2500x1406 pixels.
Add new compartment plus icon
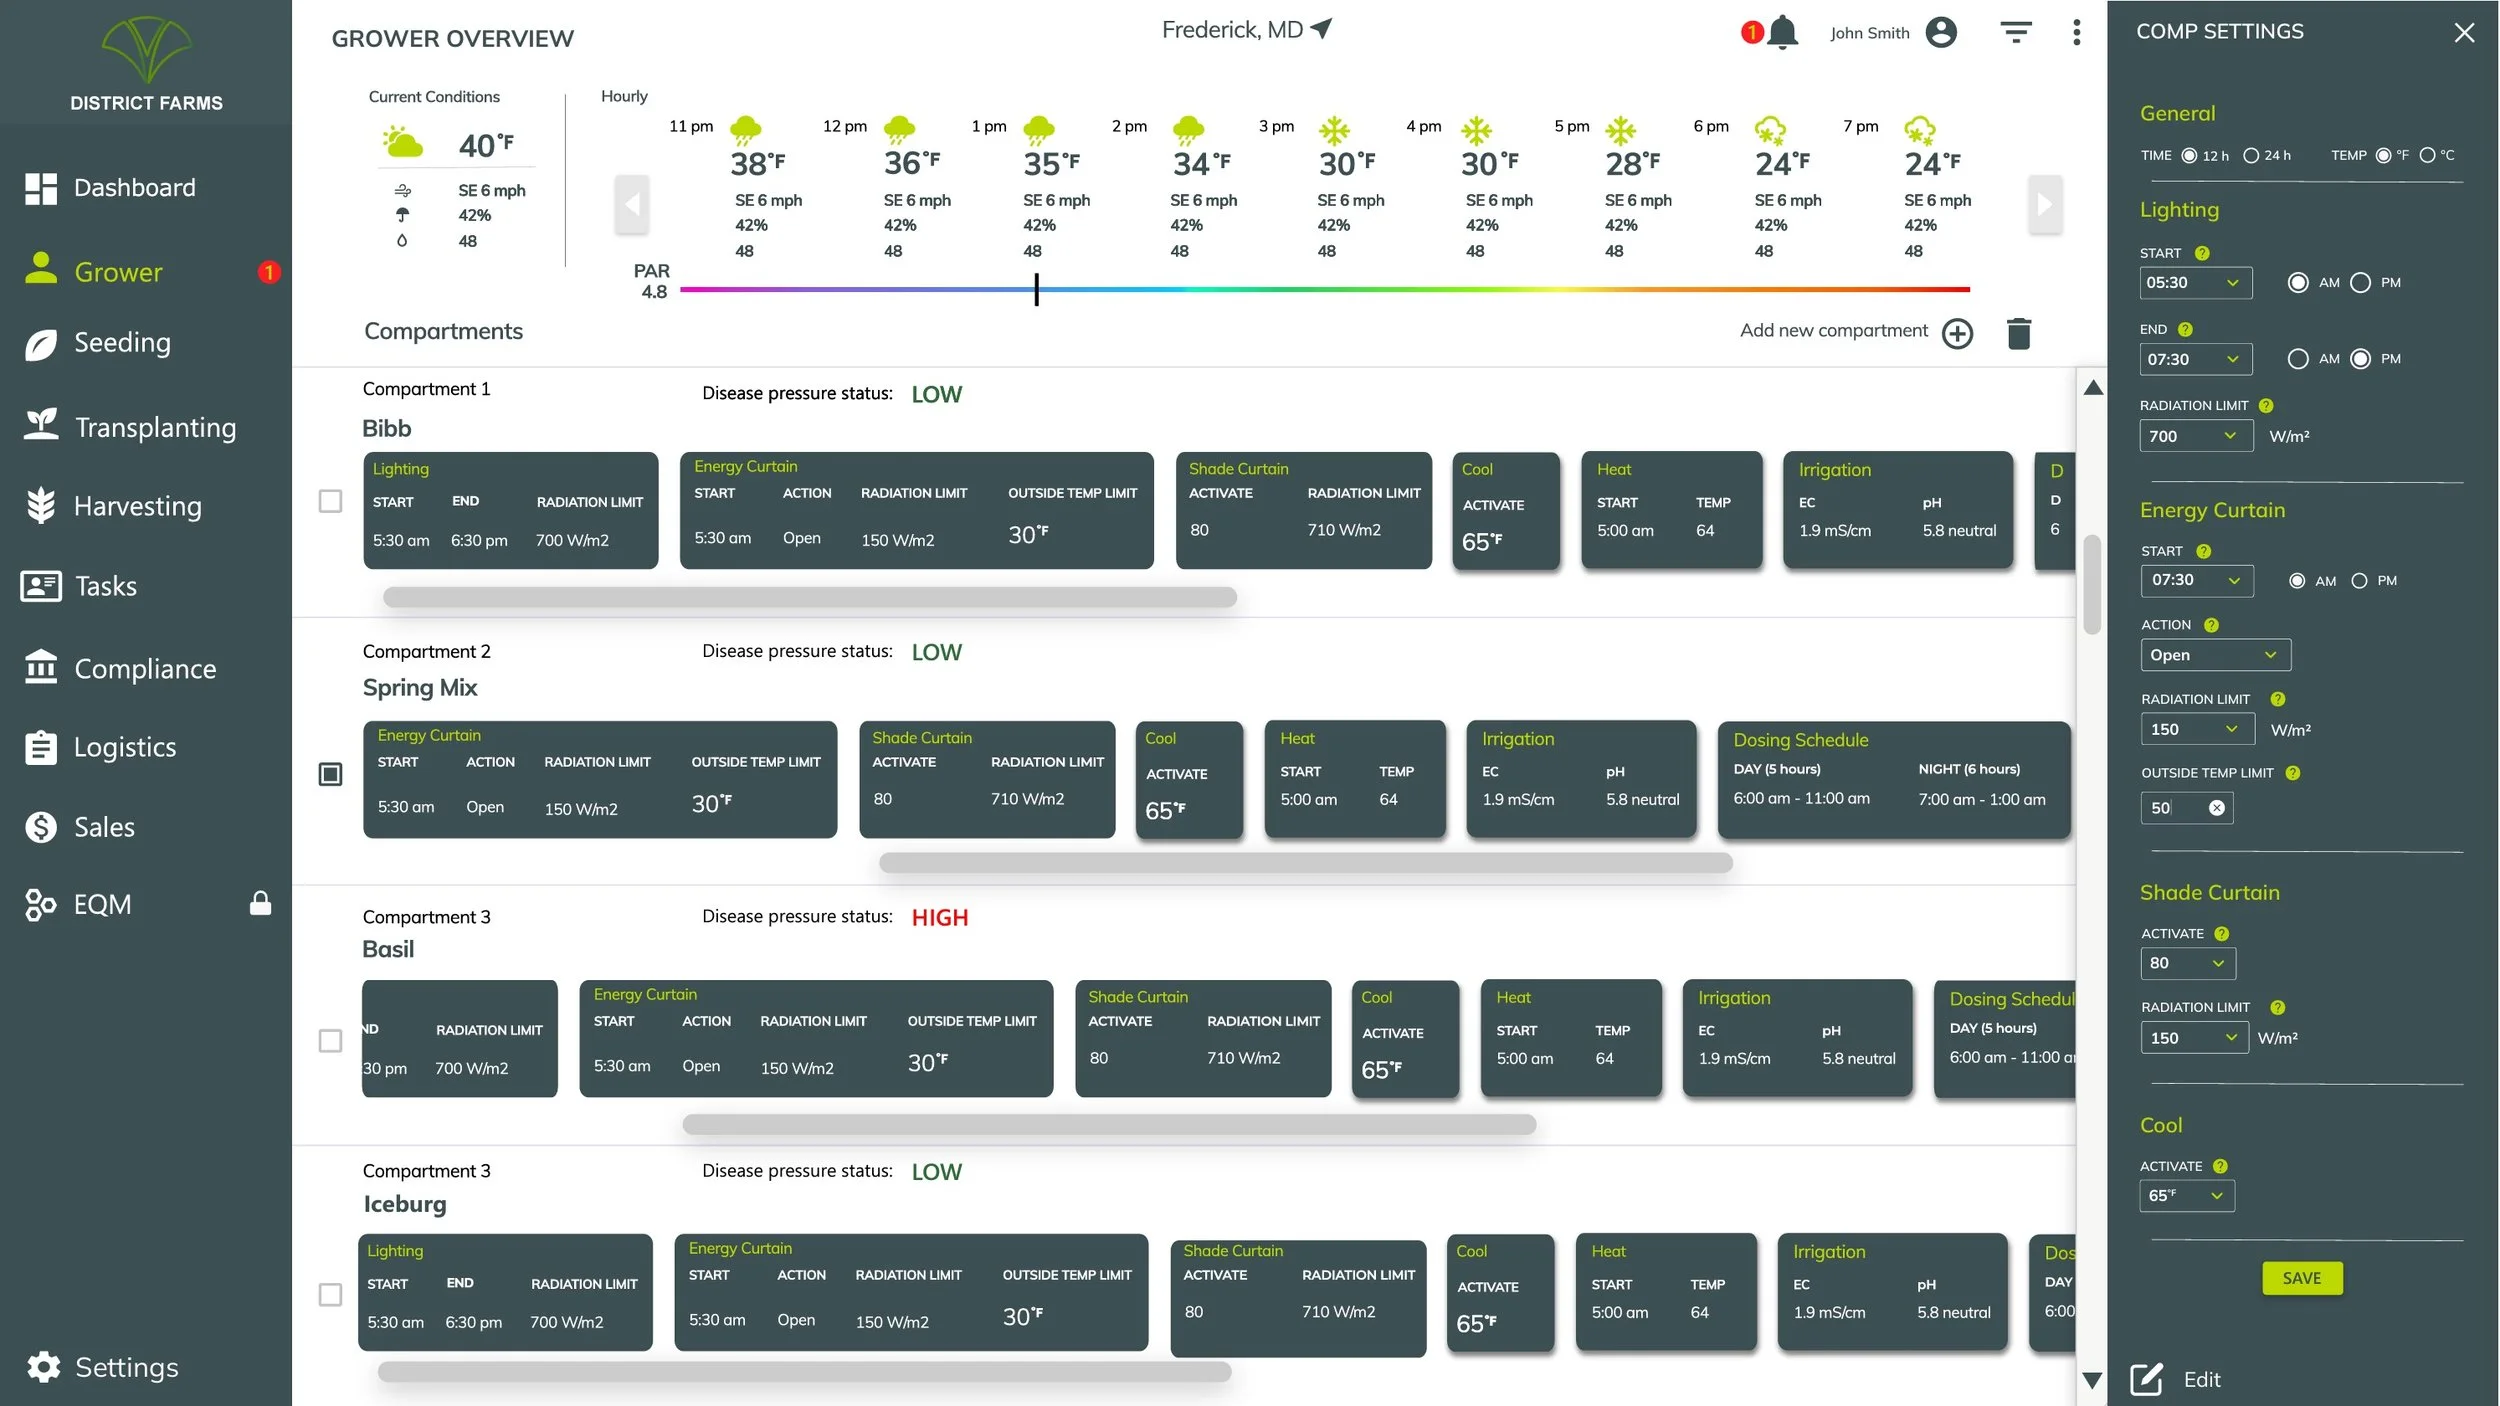1957,333
